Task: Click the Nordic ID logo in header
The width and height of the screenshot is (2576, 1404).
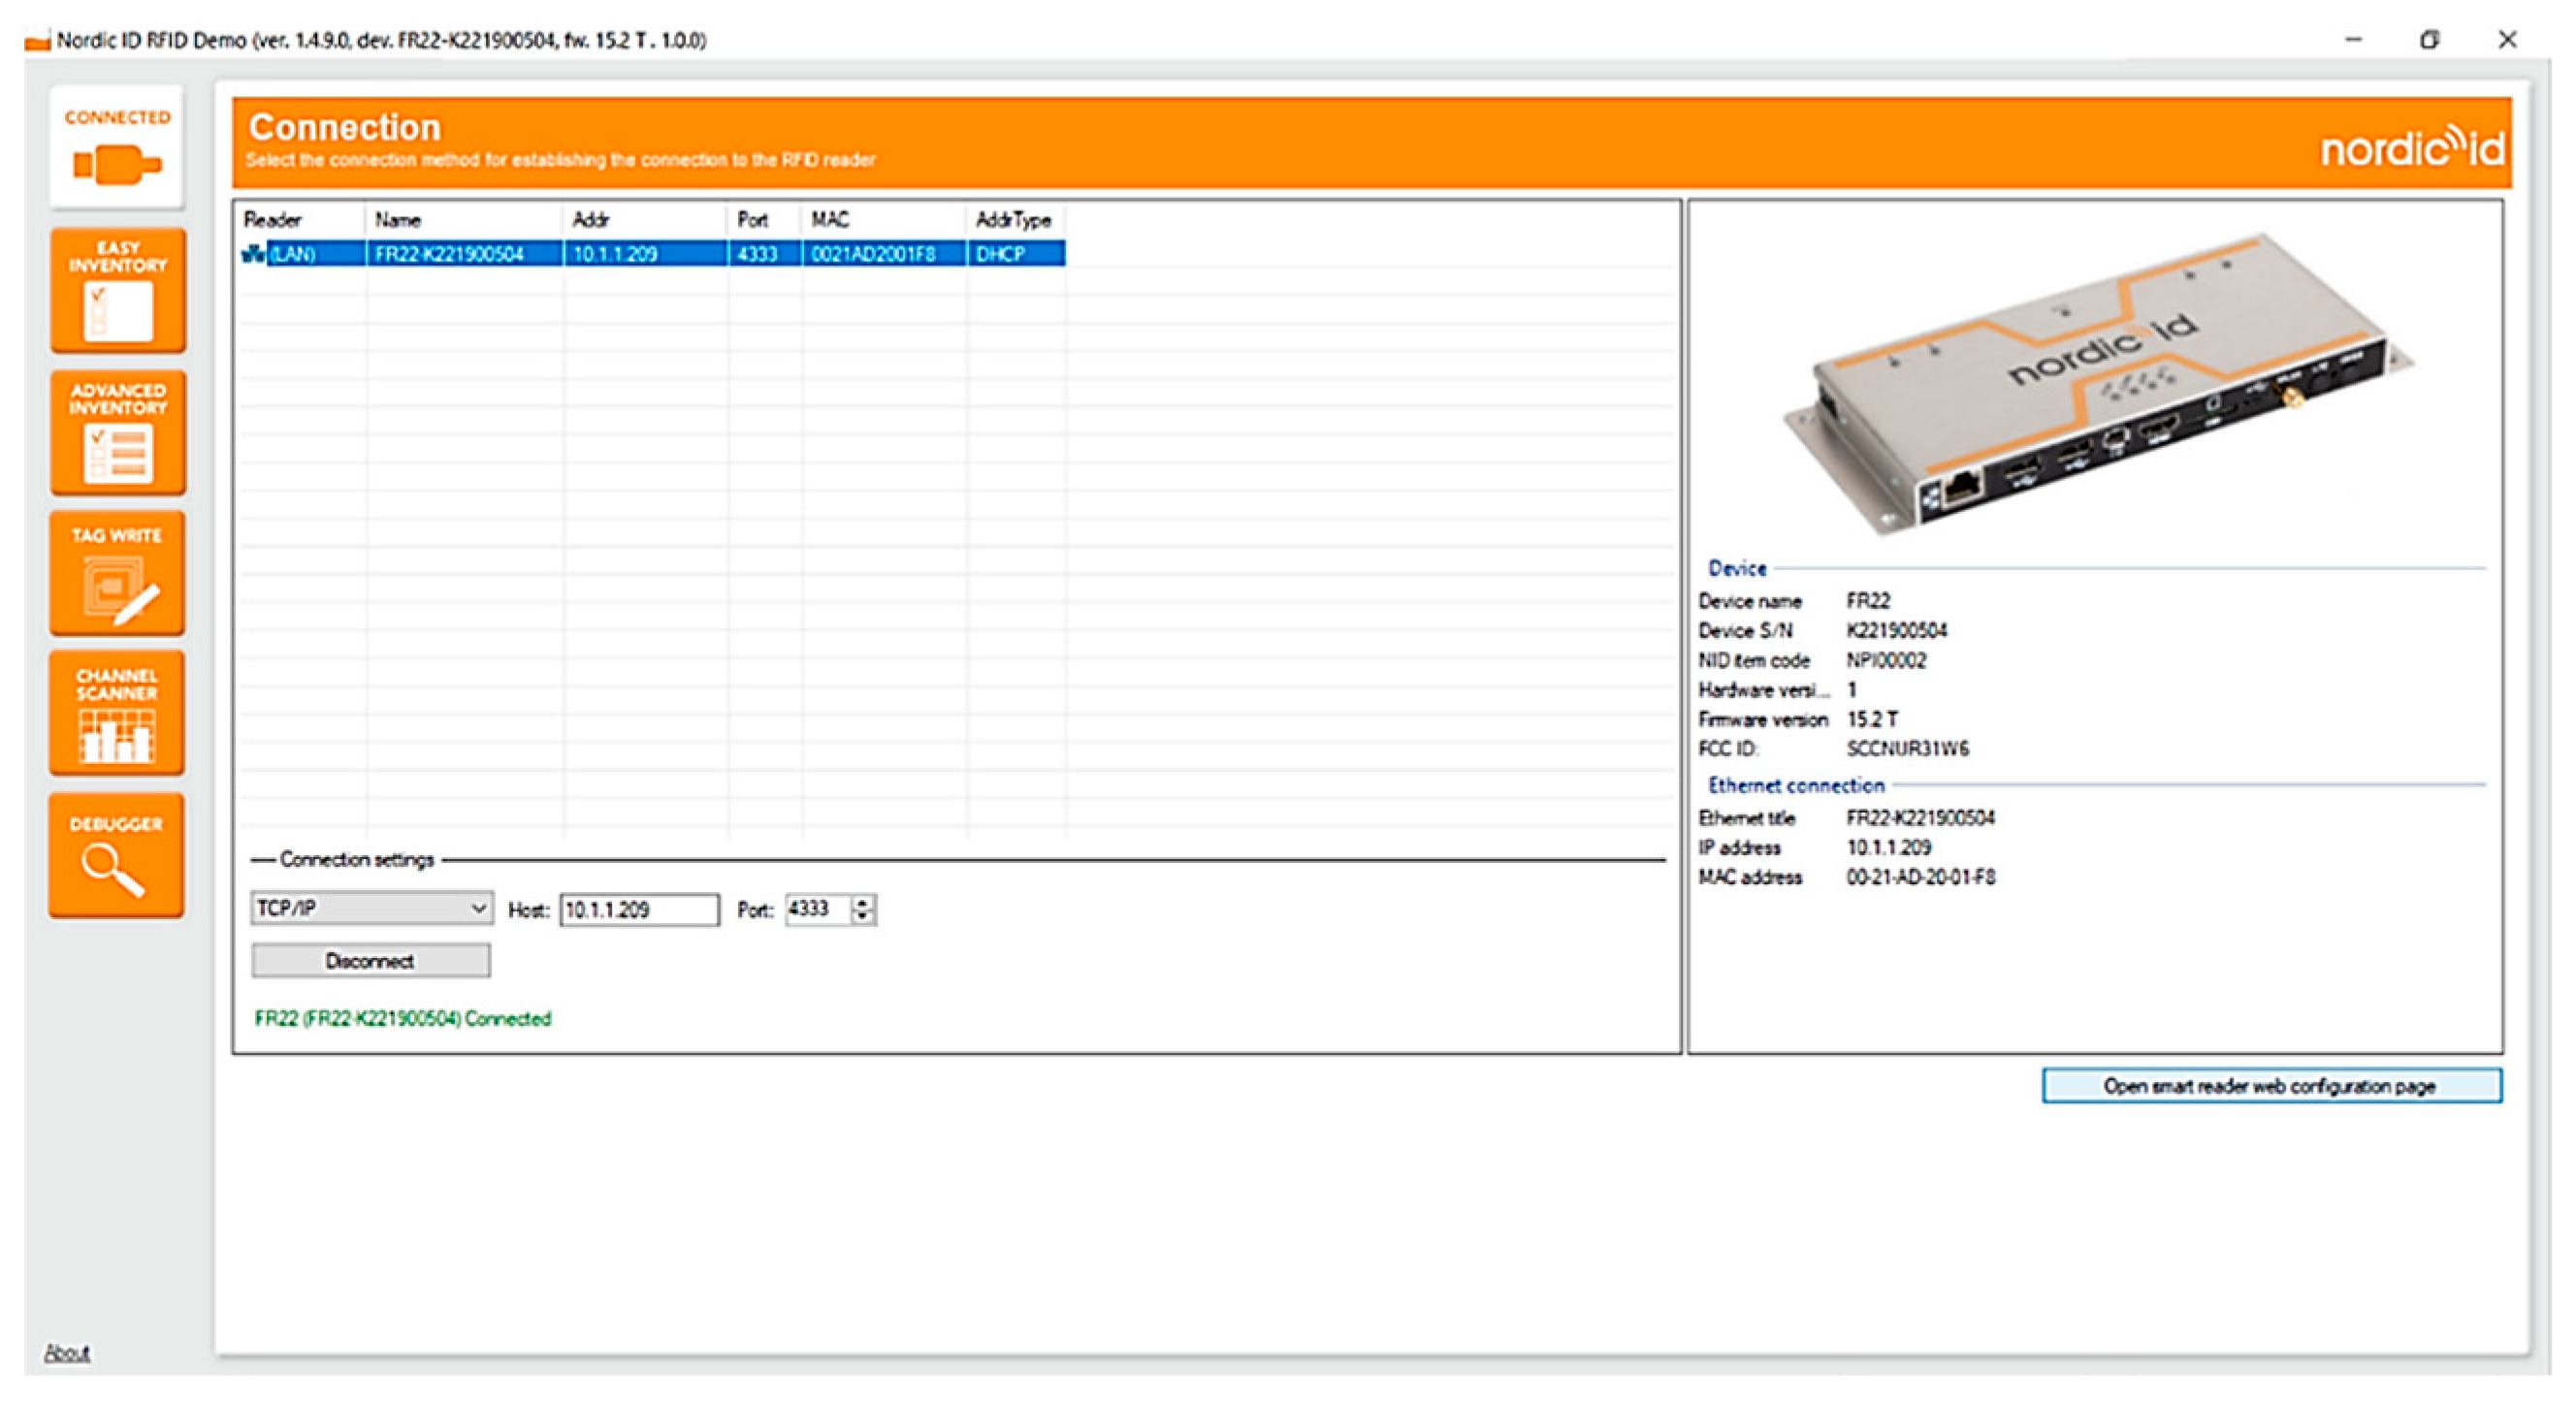Action: (2411, 149)
